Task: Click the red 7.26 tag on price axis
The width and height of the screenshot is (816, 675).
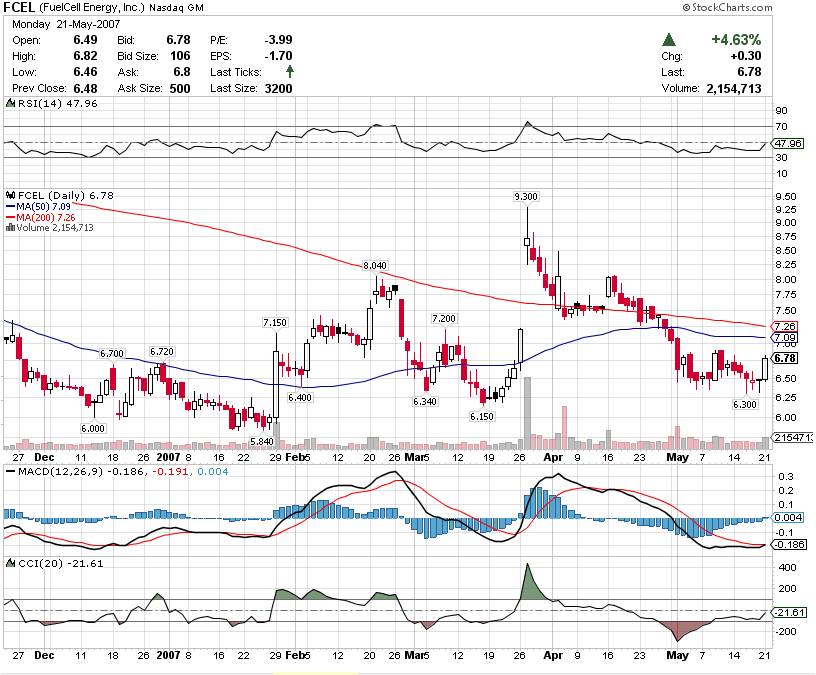Action: coord(784,326)
